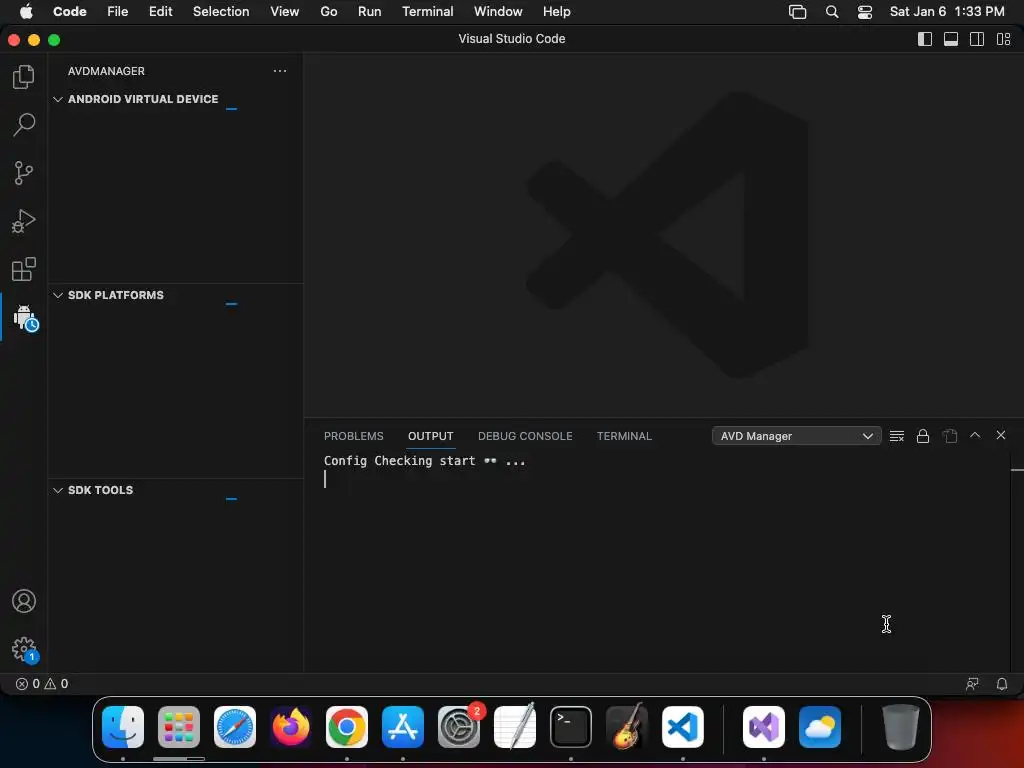Open the AVD Manager output channel dropdown

pyautogui.click(x=797, y=436)
